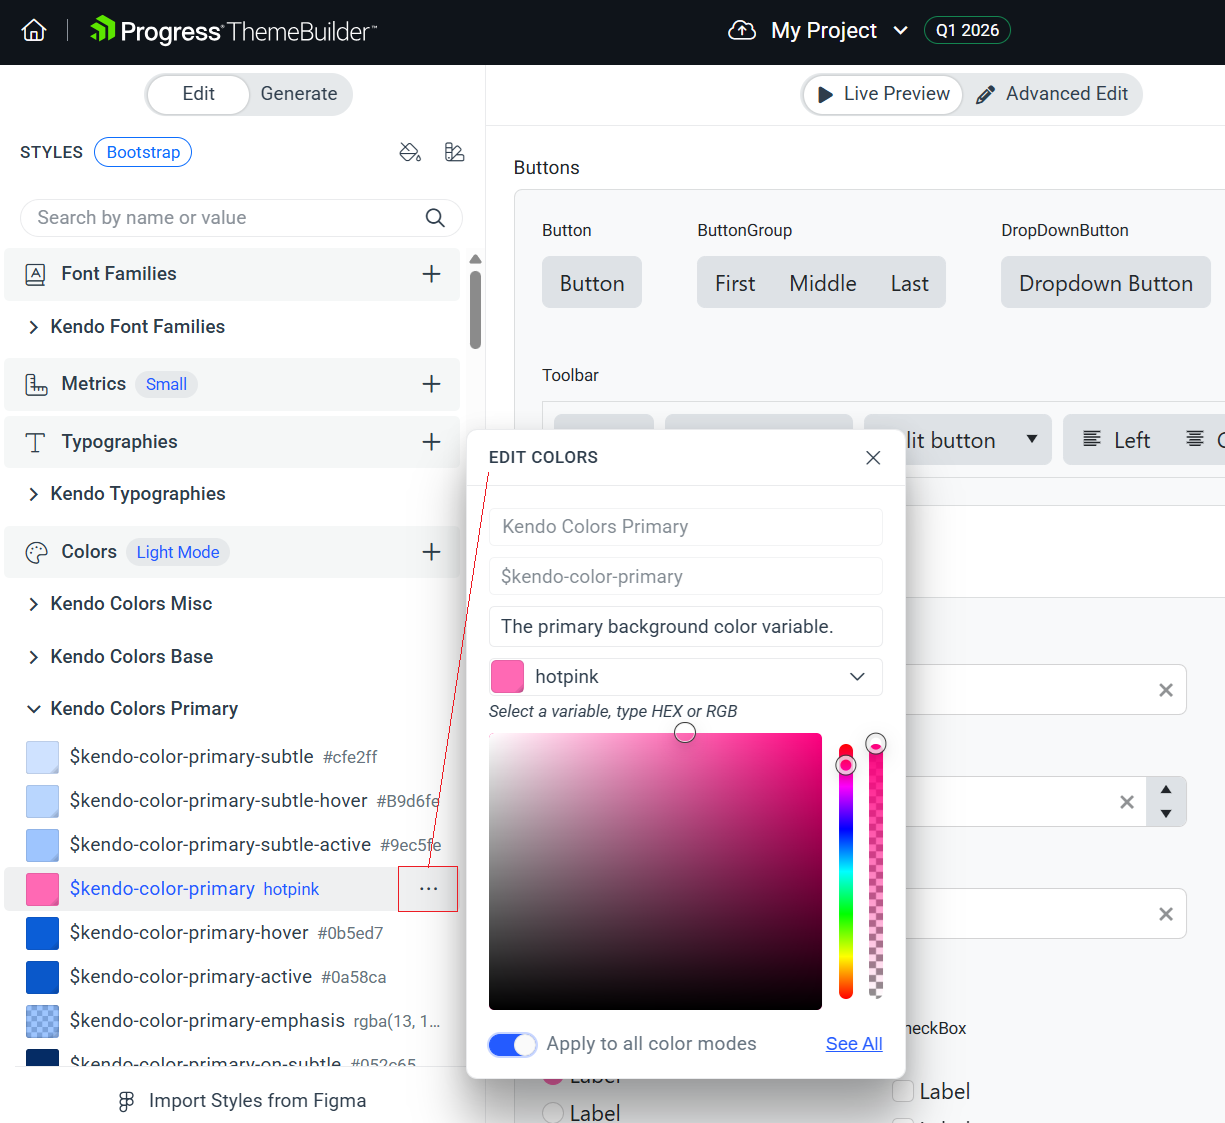This screenshot has height=1123, width=1225.
Task: Switch to the Generate tab
Action: (298, 93)
